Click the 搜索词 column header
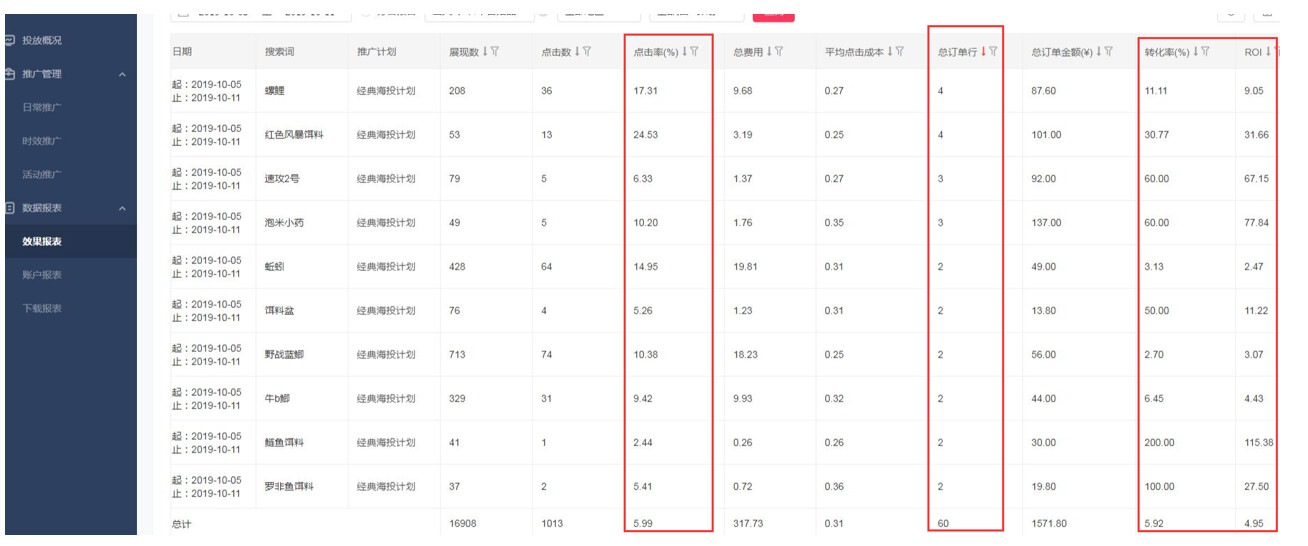1308x546 pixels. coord(280,51)
